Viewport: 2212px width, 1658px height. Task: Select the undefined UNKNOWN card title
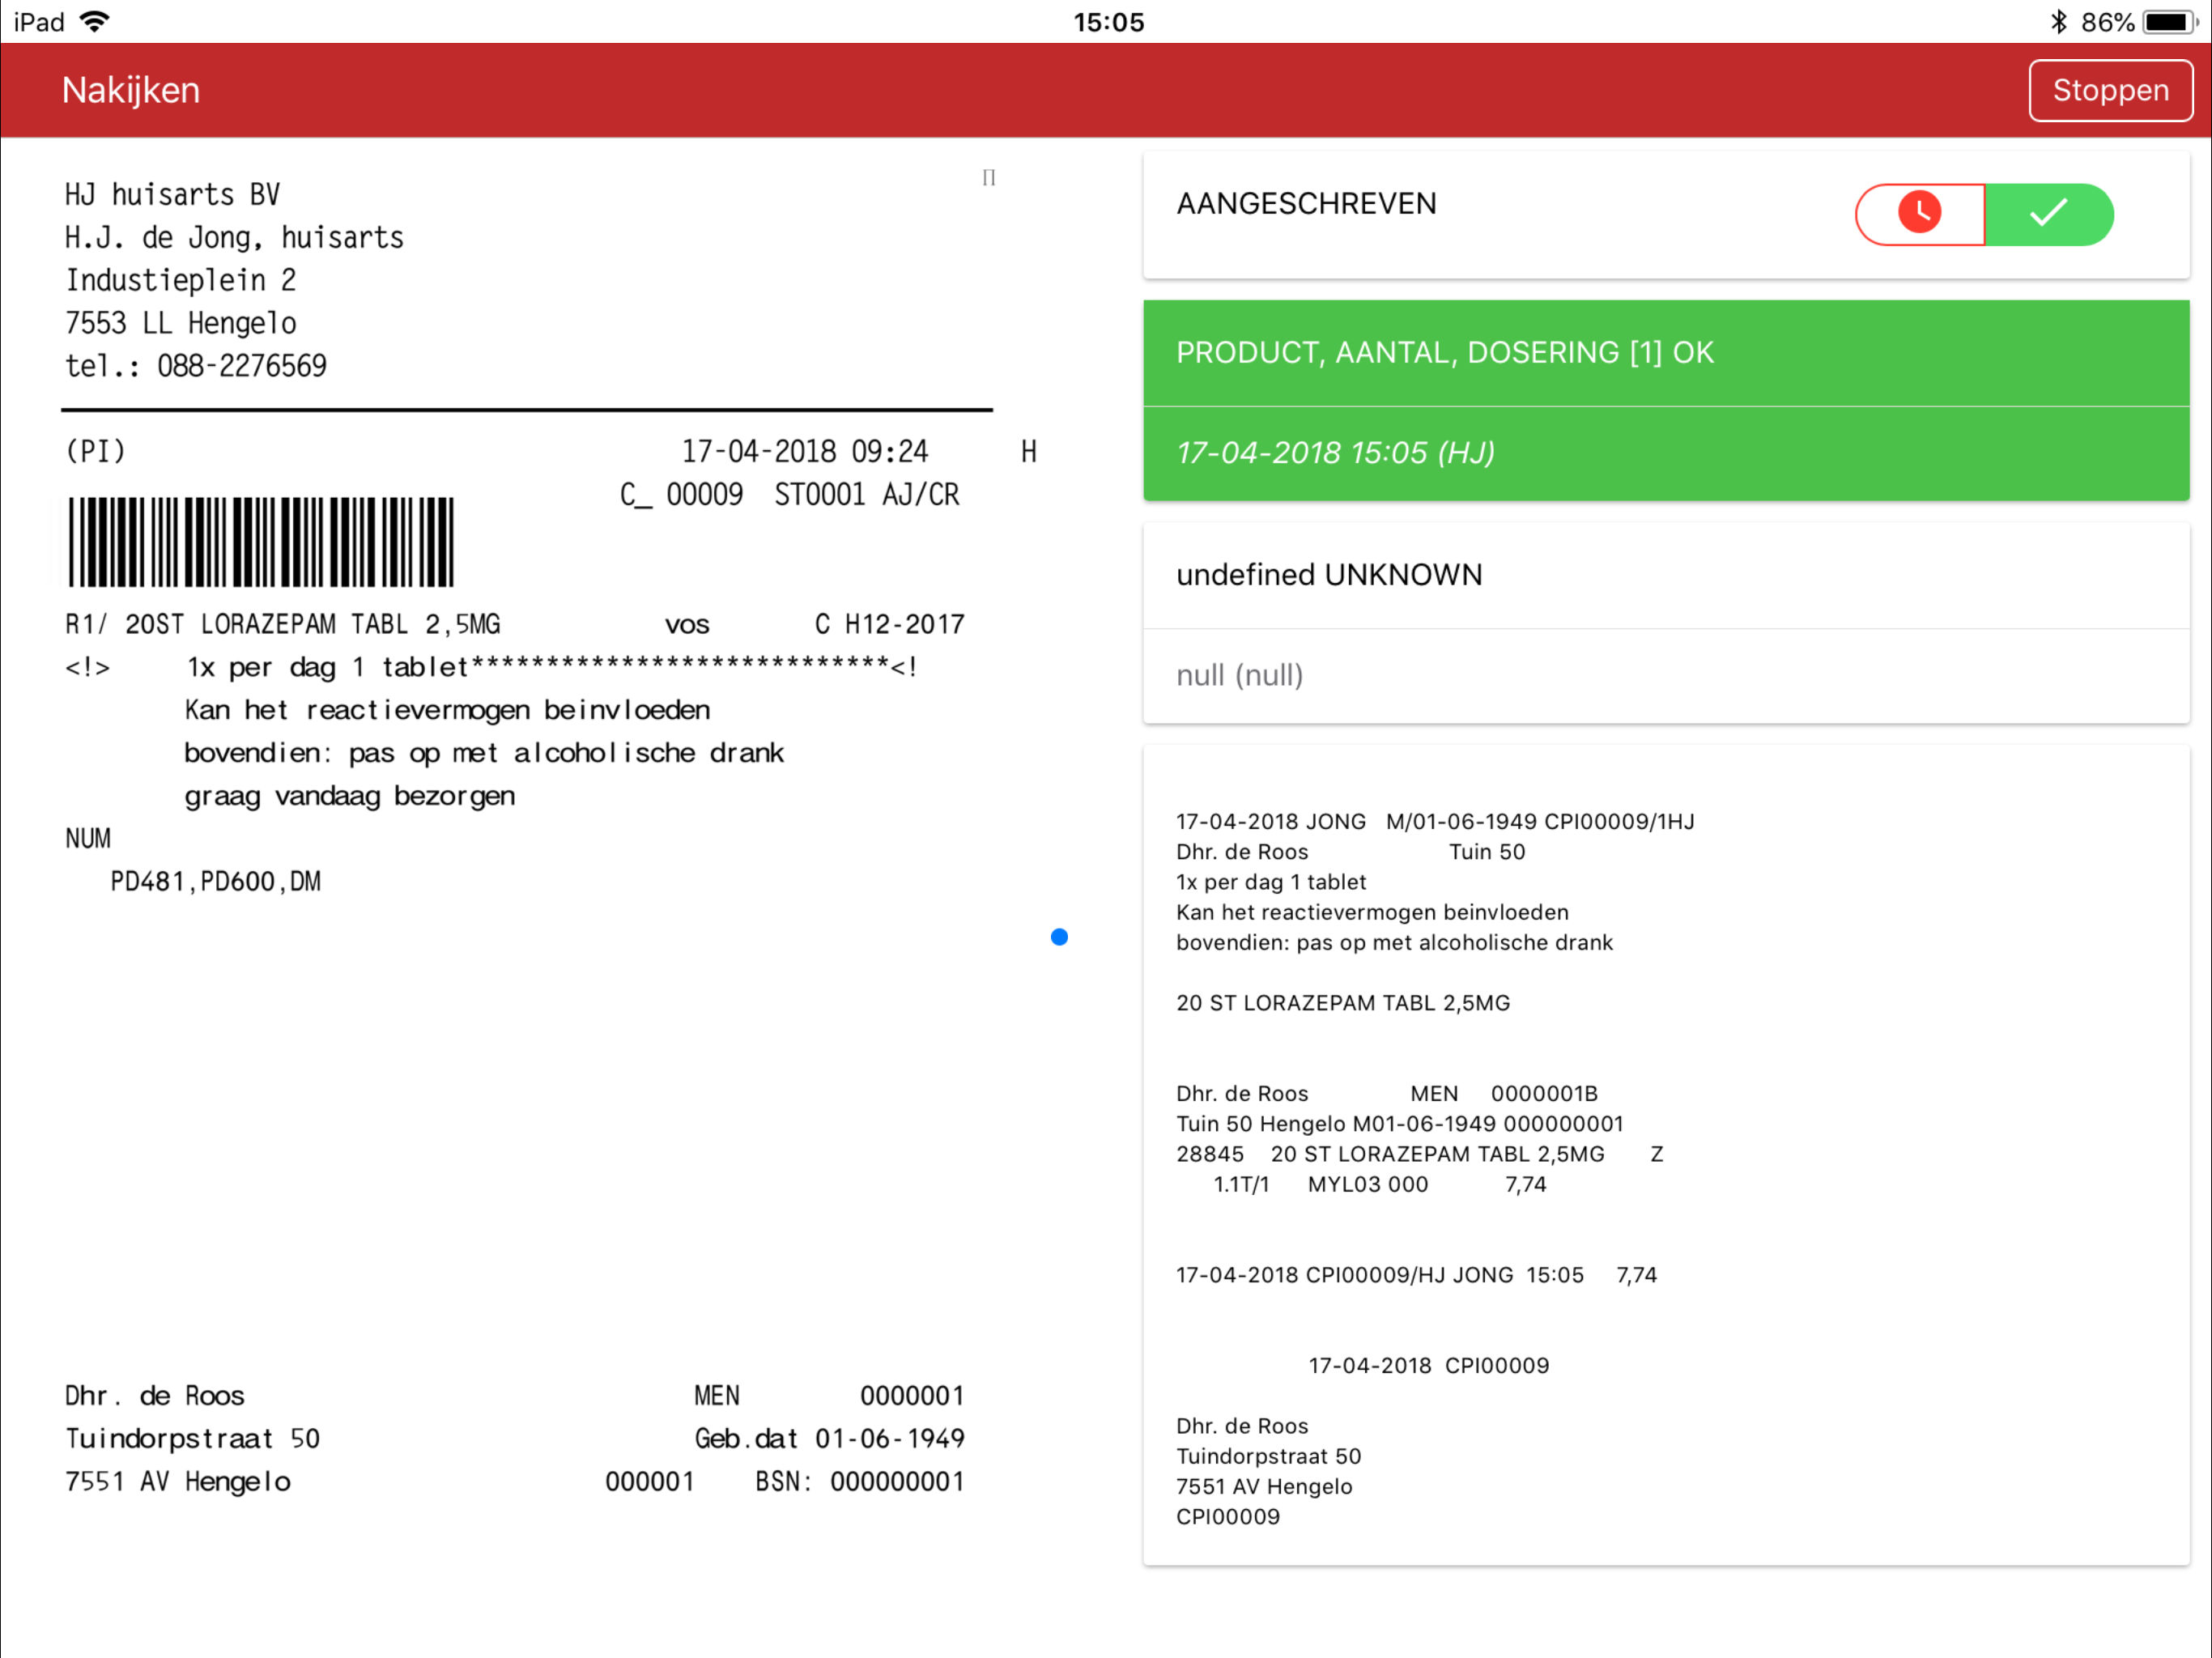point(1329,575)
